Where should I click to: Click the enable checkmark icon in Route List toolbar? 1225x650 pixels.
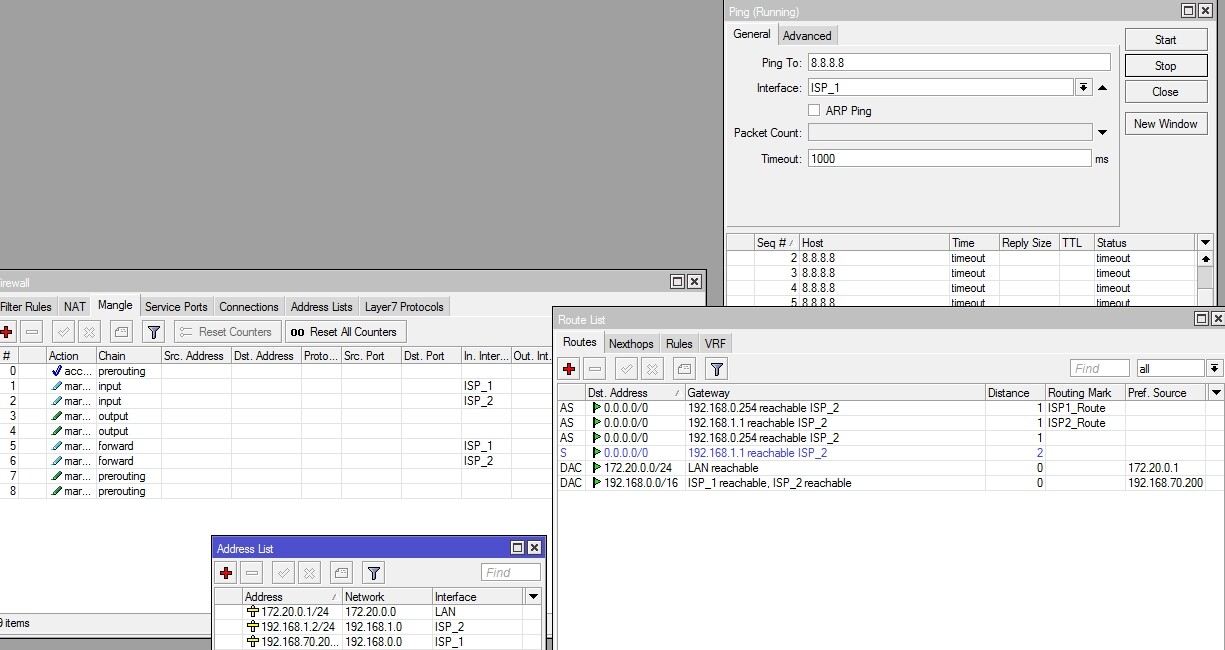point(627,369)
